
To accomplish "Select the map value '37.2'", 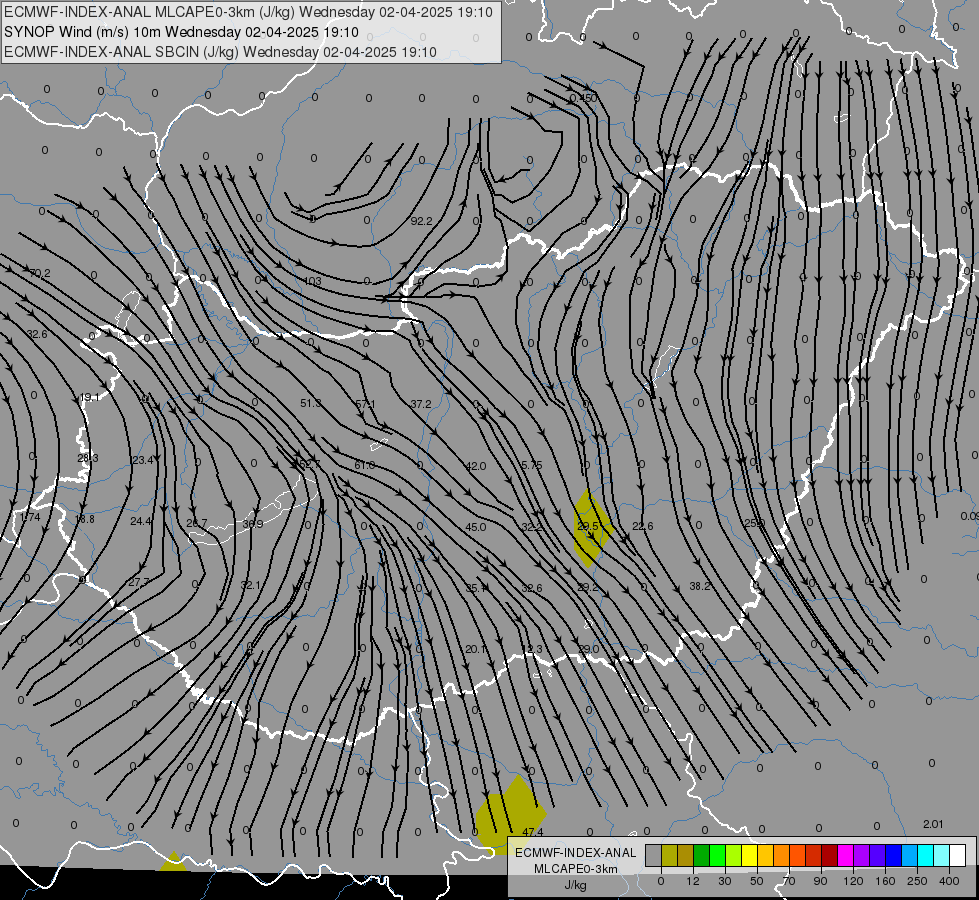I will (421, 405).
